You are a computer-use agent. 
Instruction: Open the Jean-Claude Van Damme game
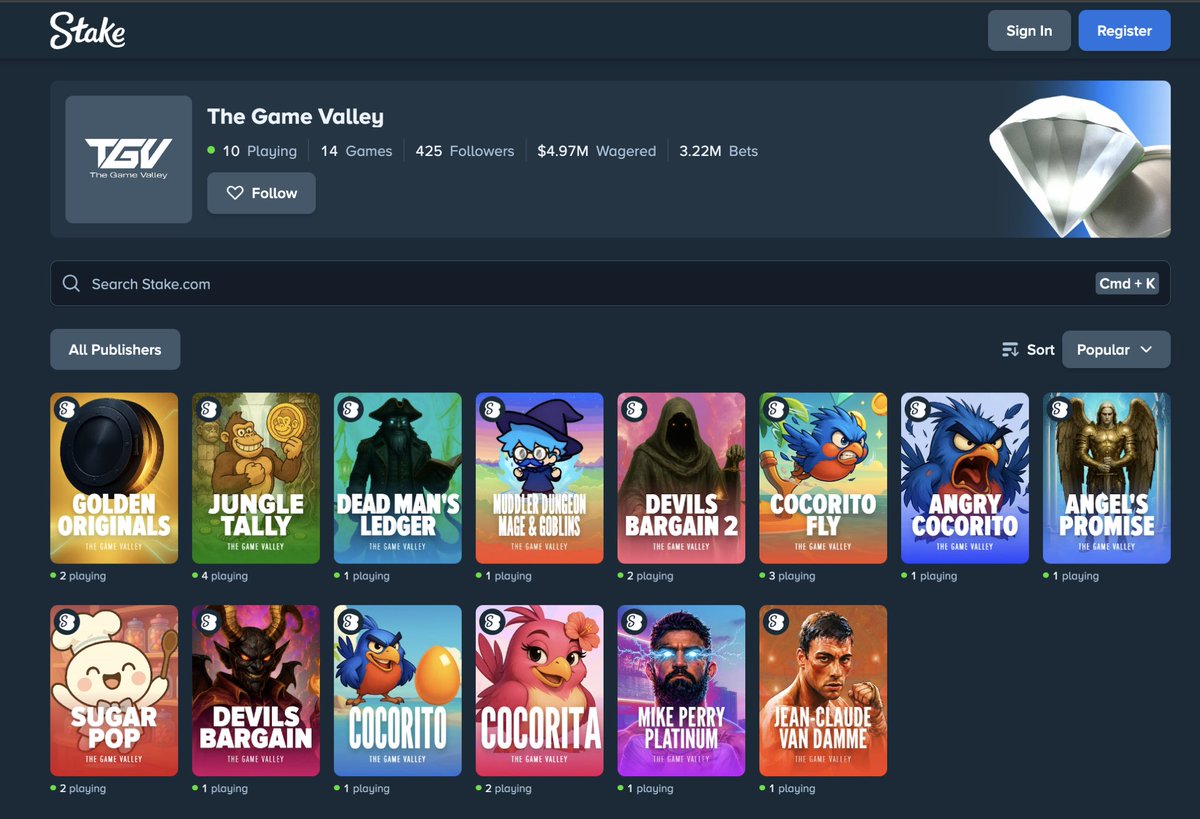(824, 691)
